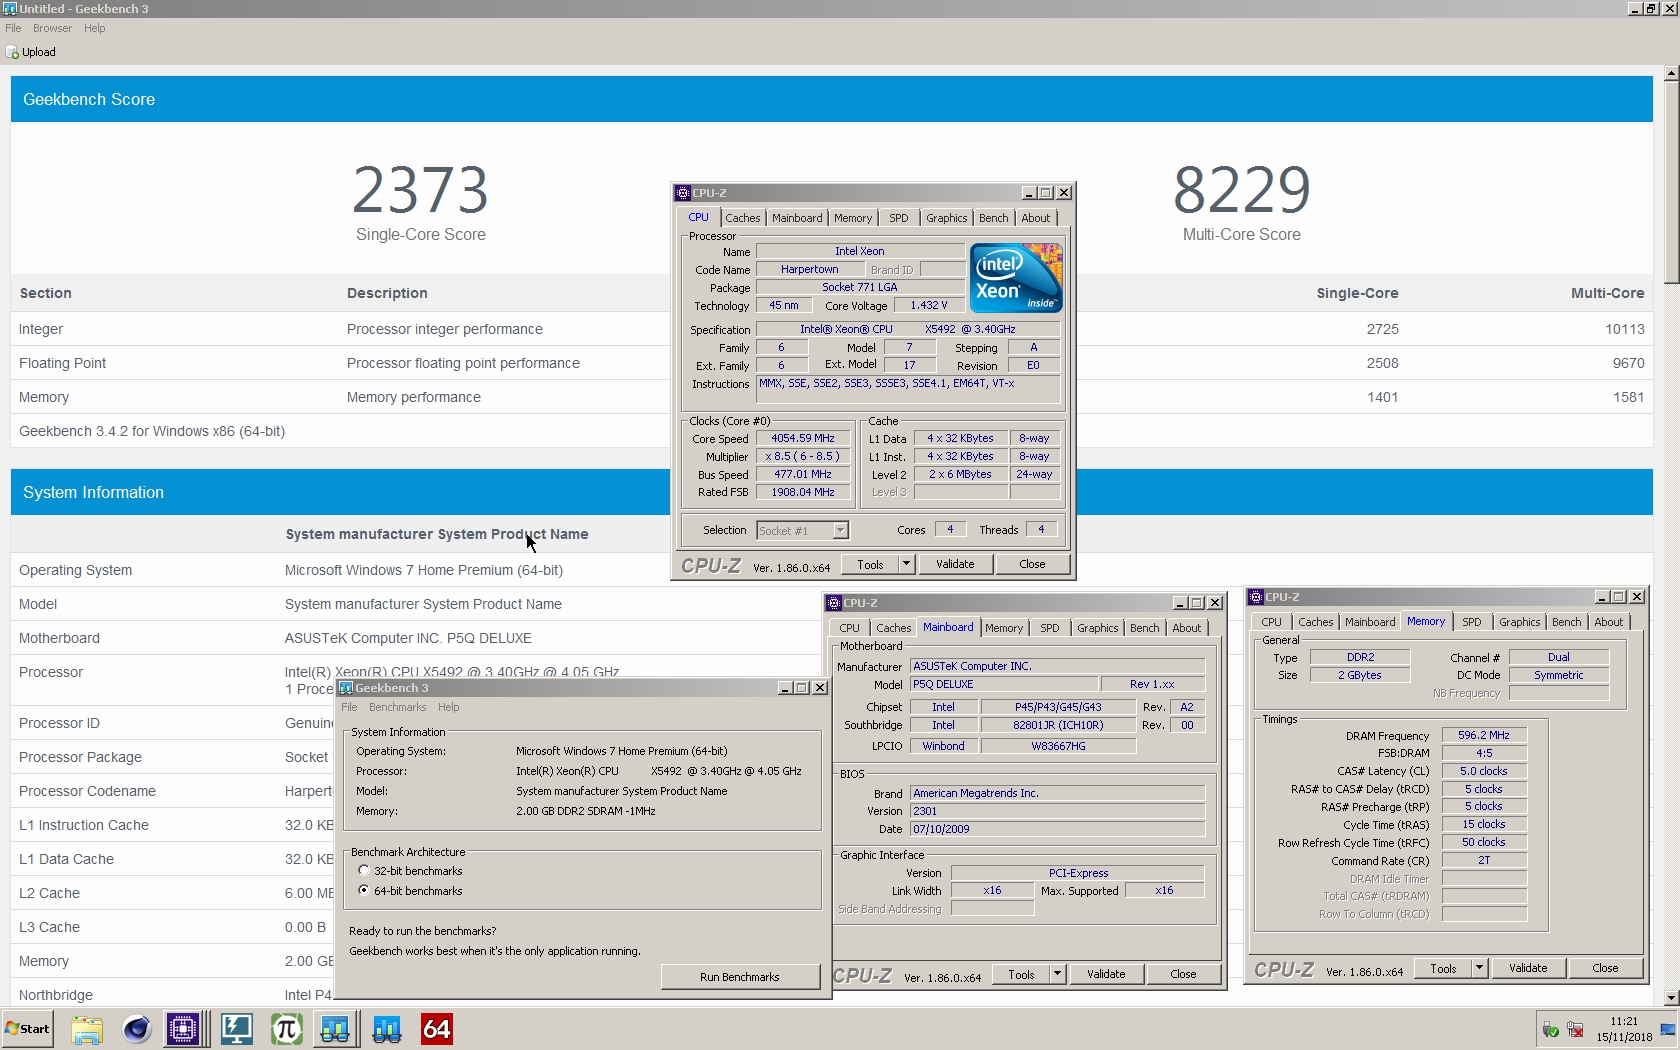Switch to CPU tab in Mainboard window
Viewport: 1680px width, 1050px height.
pyautogui.click(x=849, y=628)
